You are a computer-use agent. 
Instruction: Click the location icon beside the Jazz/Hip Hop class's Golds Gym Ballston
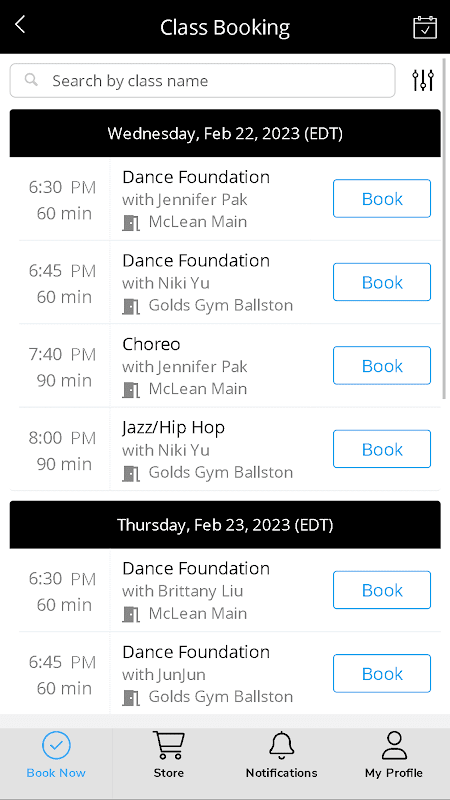pos(131,473)
